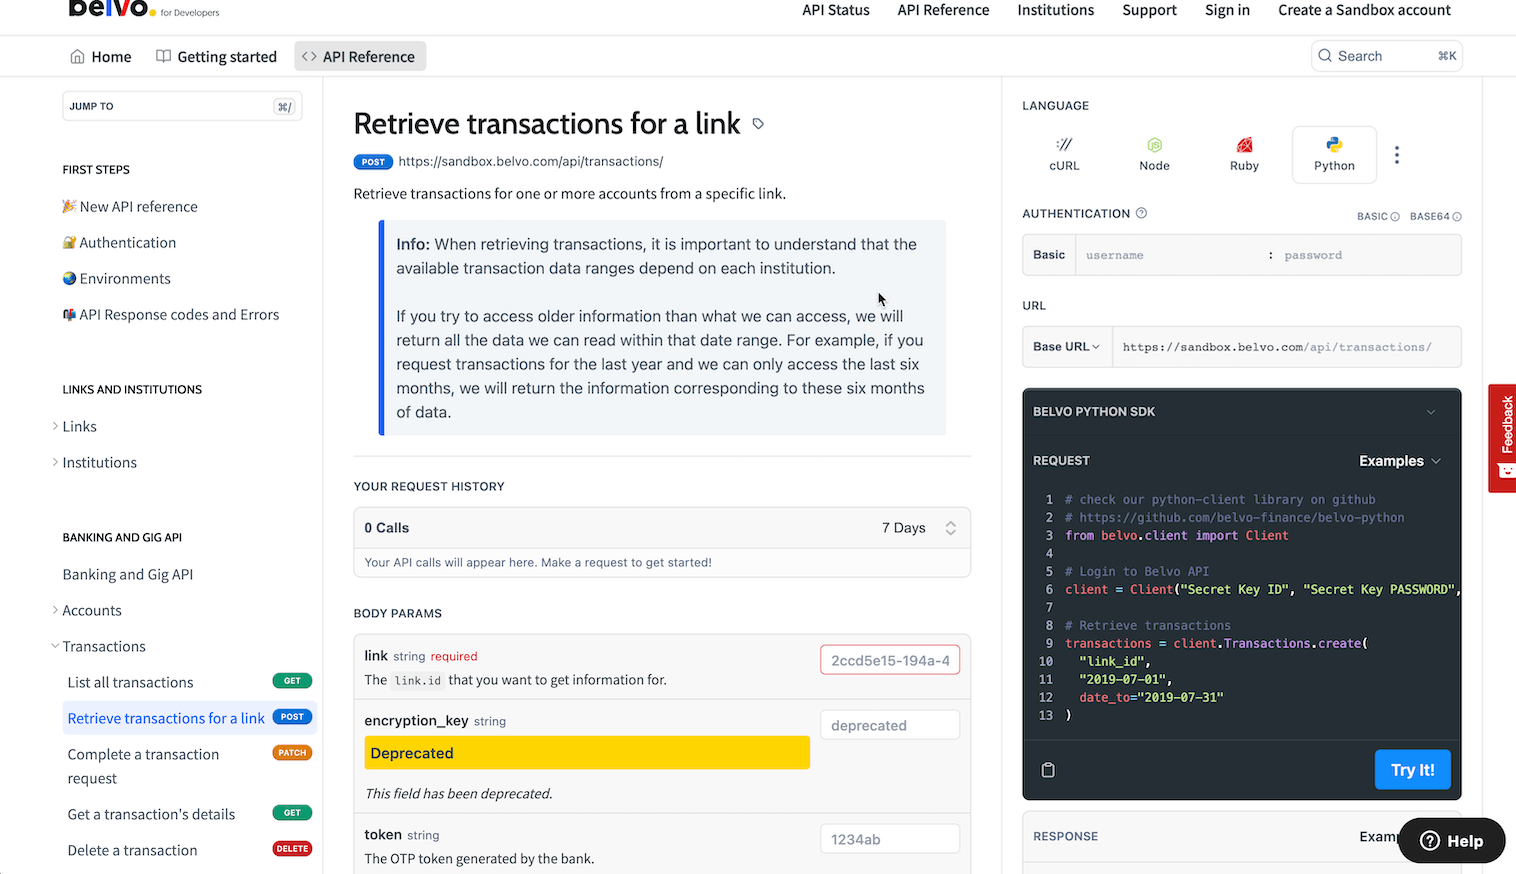Focus the Search box
This screenshot has width=1516, height=874.
tap(1386, 56)
